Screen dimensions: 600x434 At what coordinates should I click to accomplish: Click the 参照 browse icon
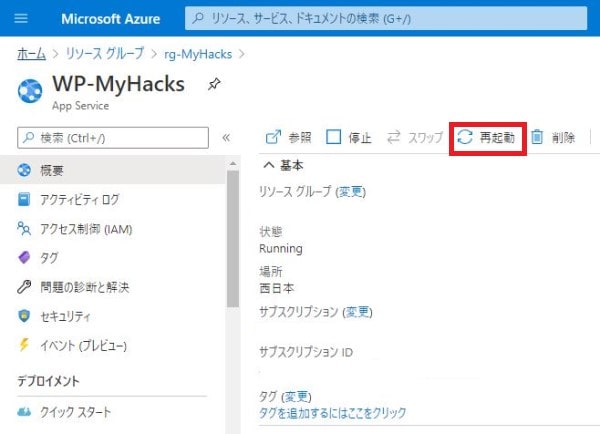[x=273, y=137]
